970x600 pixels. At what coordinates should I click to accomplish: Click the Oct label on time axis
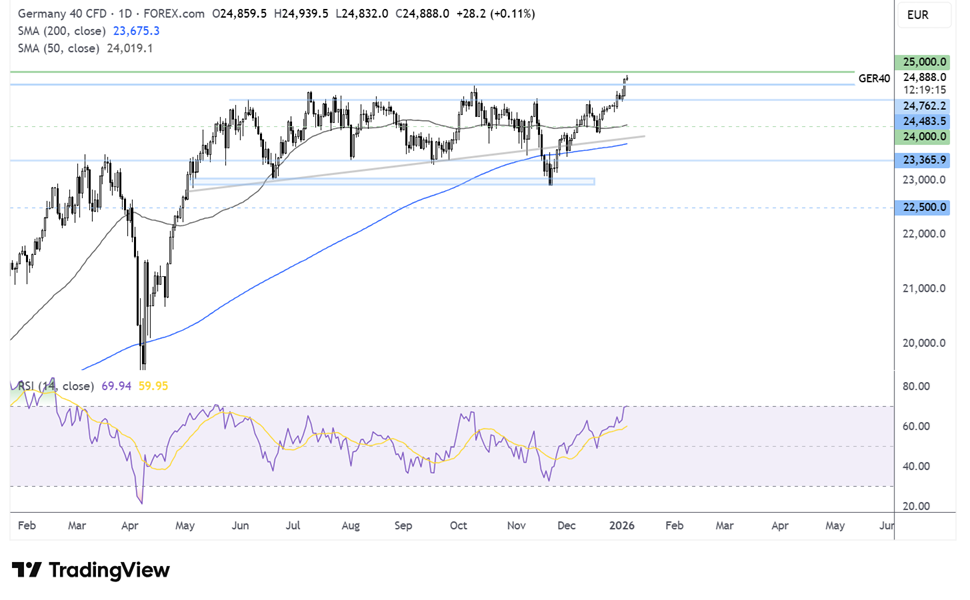click(459, 525)
